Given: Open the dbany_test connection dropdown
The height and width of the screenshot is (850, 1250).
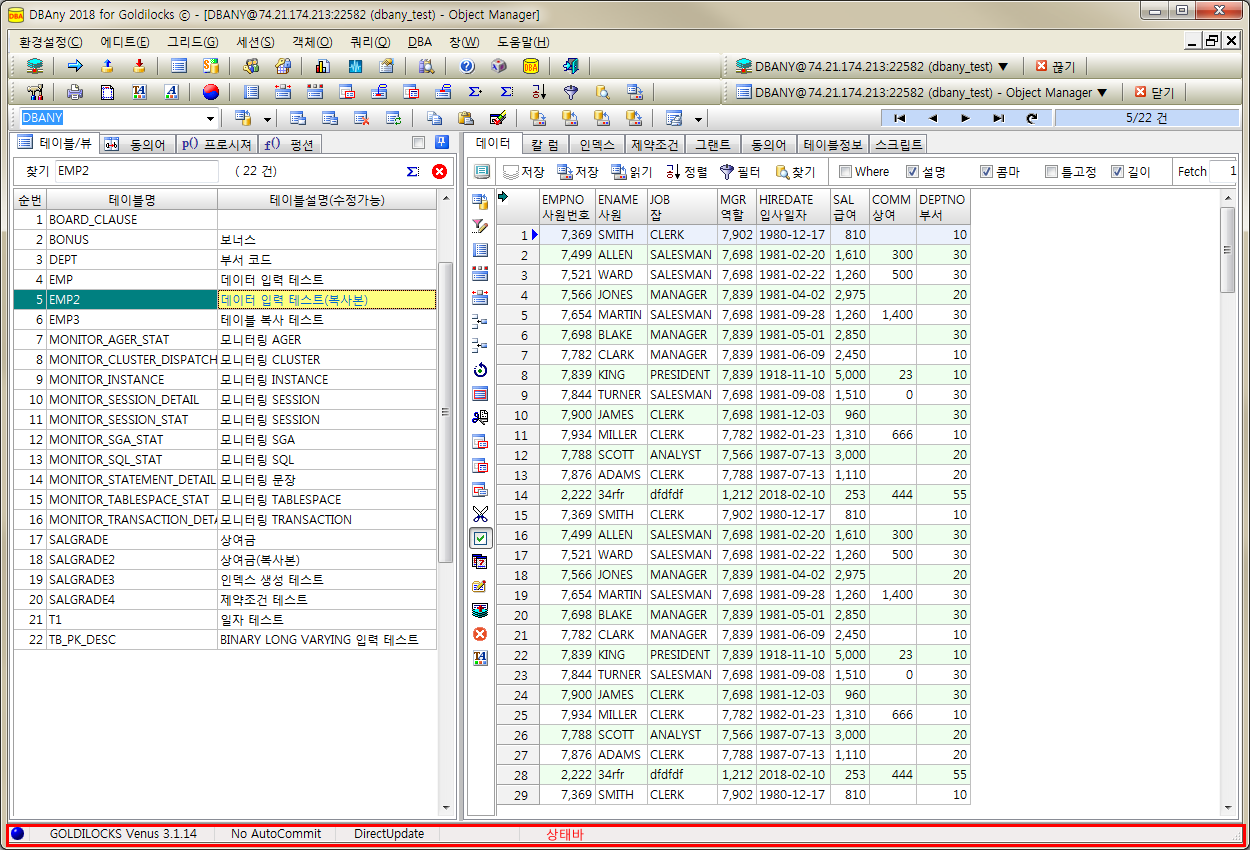Looking at the screenshot, I should [1003, 66].
